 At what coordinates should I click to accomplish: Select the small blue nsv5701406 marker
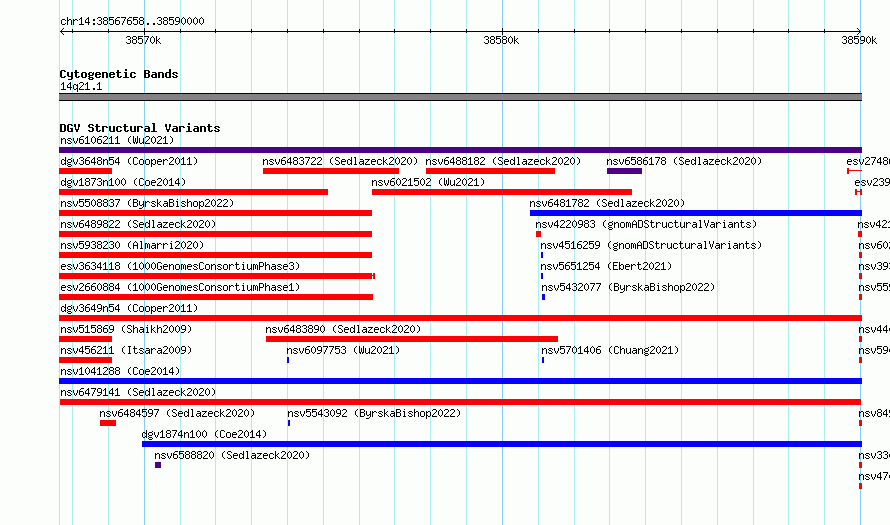click(543, 360)
